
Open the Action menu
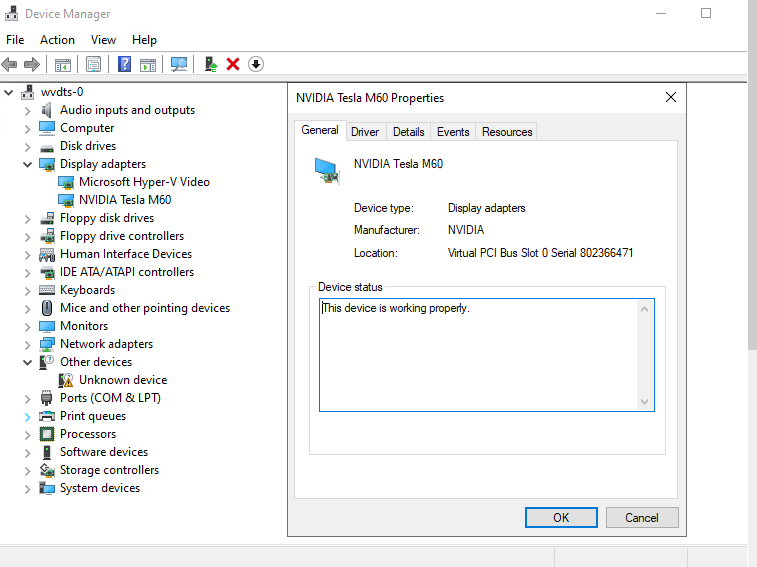(57, 40)
